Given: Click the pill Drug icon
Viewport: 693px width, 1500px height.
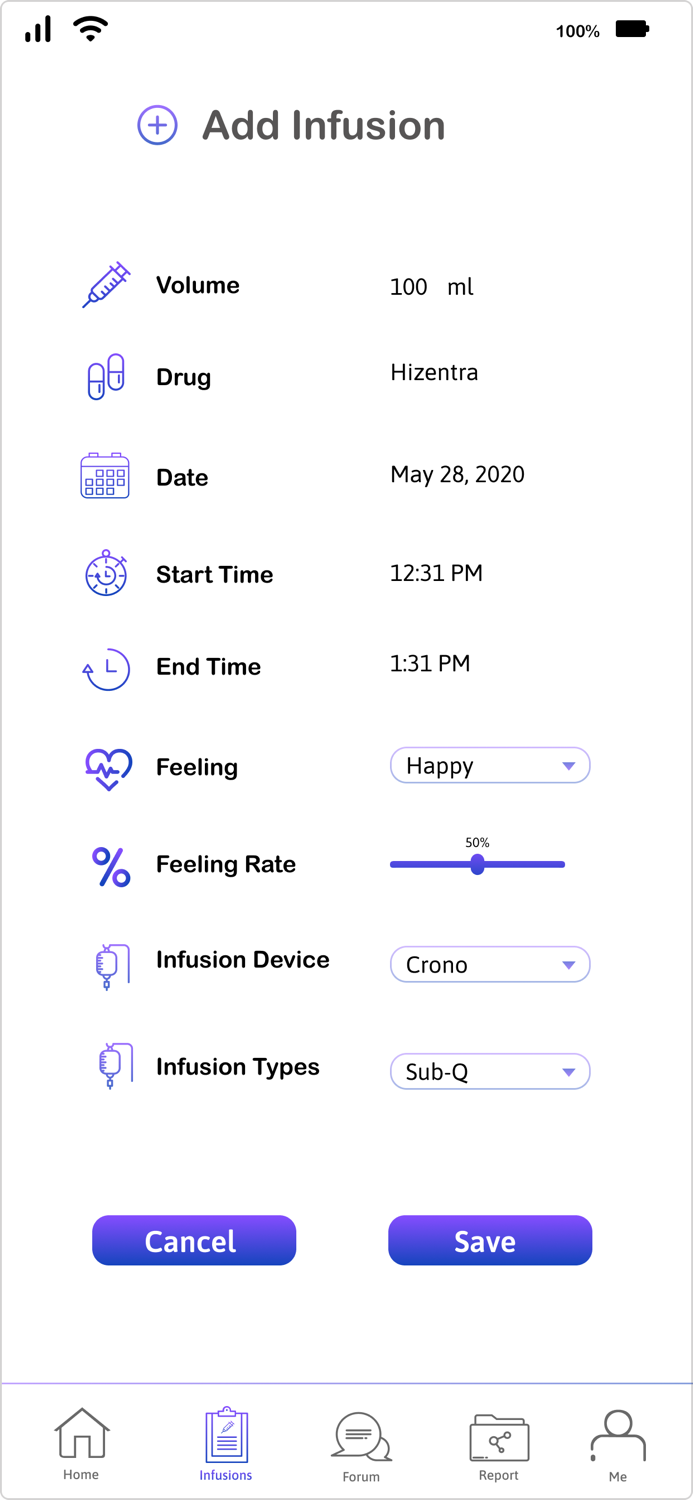Looking at the screenshot, I should pyautogui.click(x=104, y=377).
